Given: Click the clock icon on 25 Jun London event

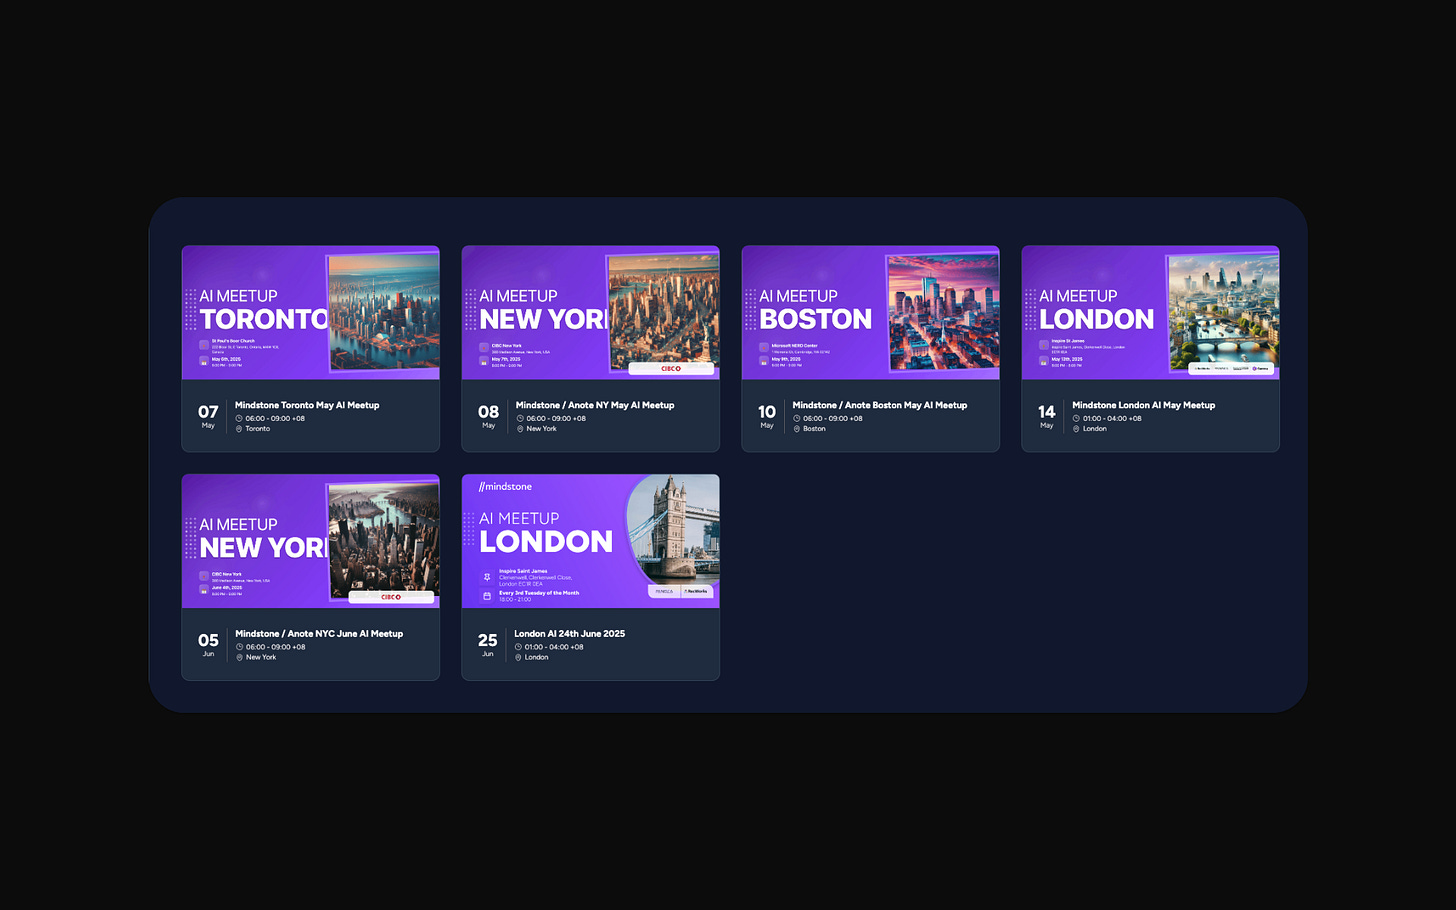Looking at the screenshot, I should tap(518, 647).
